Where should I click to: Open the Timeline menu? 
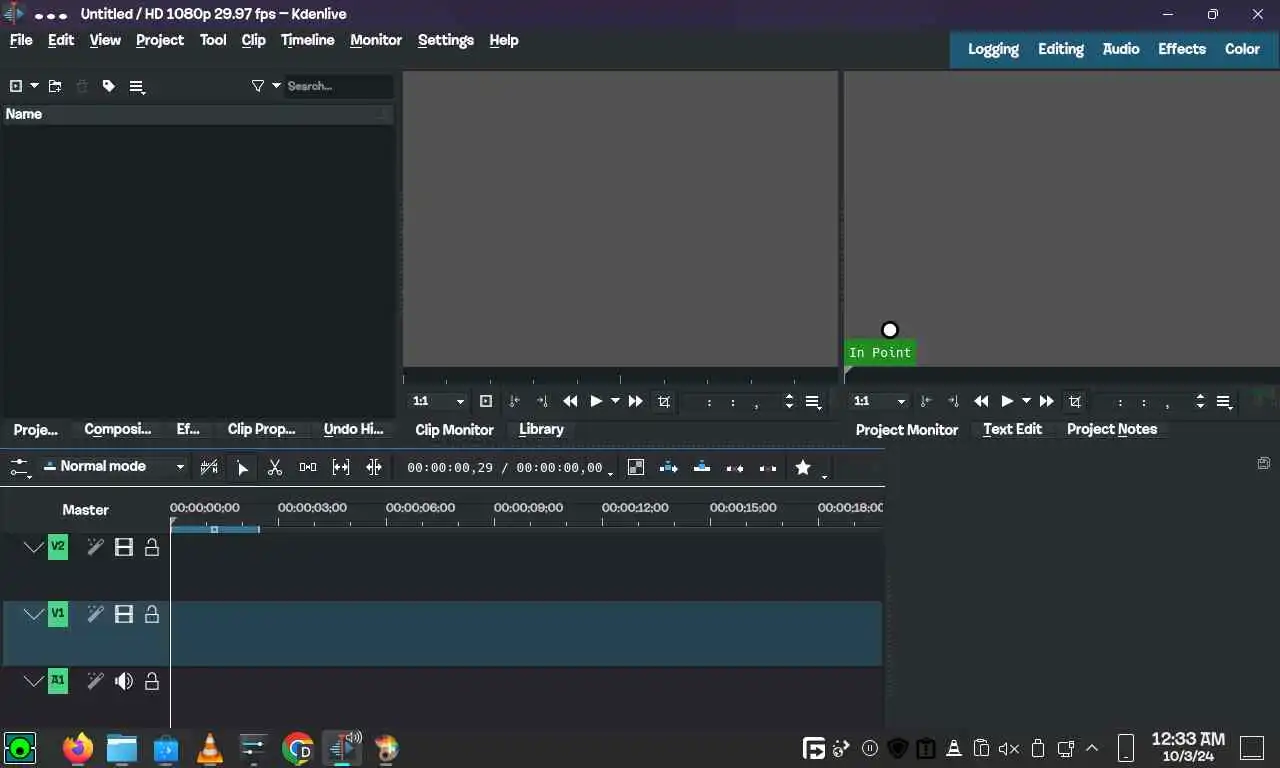(x=307, y=40)
